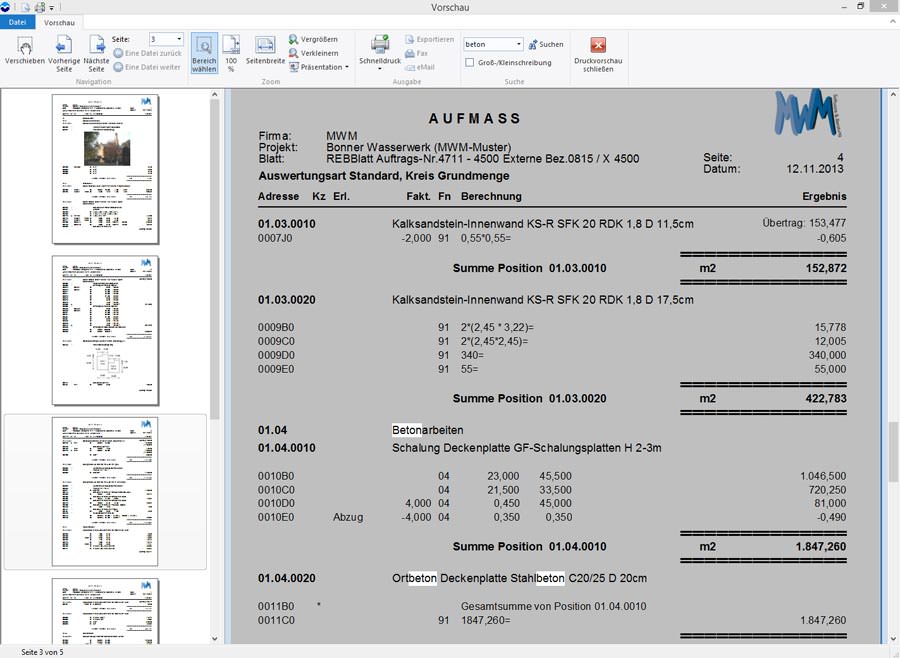Select highlighted third page thumbnail

click(x=105, y=491)
